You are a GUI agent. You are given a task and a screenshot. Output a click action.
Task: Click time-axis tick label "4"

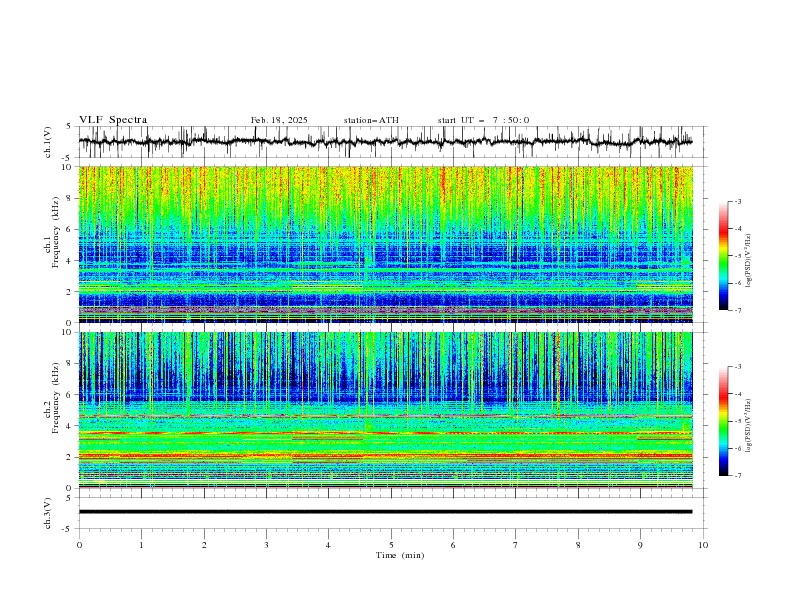tap(328, 545)
